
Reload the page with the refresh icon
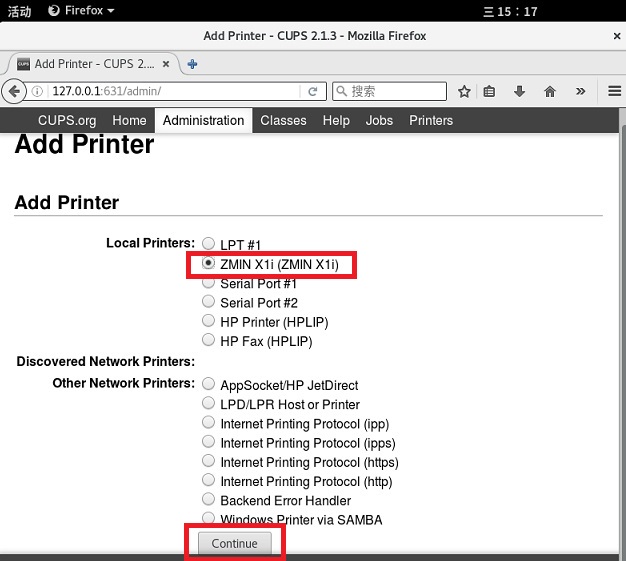point(313,91)
